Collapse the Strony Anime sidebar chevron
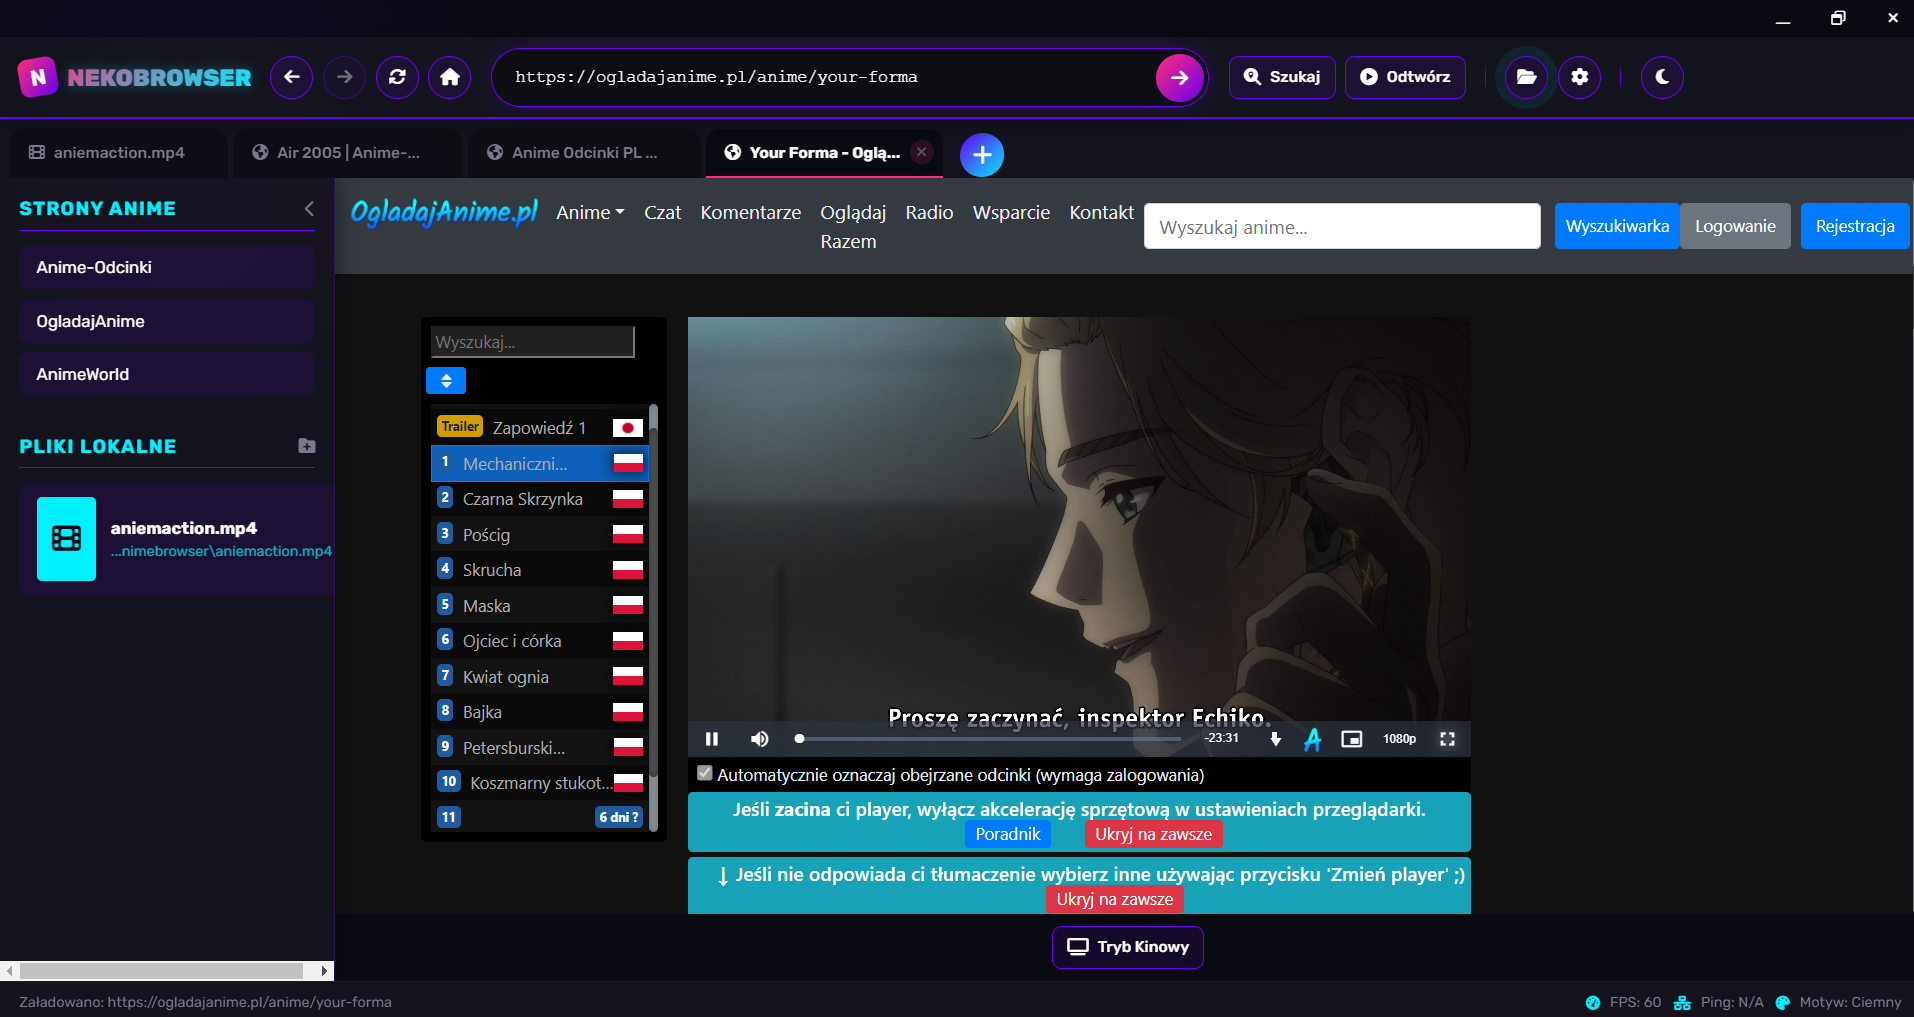Screen dimensions: 1914x1017 309,208
